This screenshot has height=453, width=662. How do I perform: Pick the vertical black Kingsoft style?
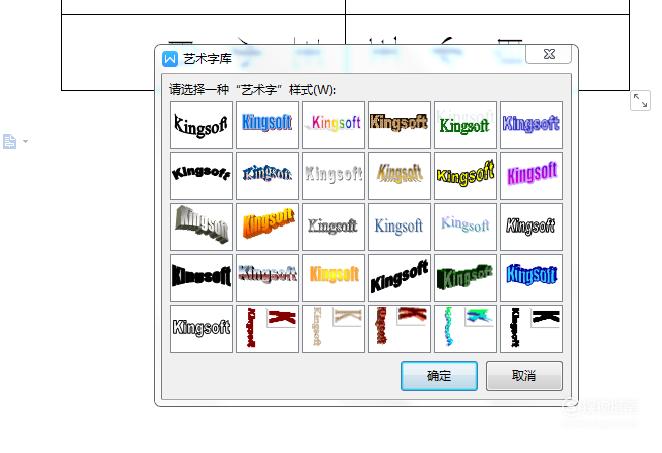532,329
